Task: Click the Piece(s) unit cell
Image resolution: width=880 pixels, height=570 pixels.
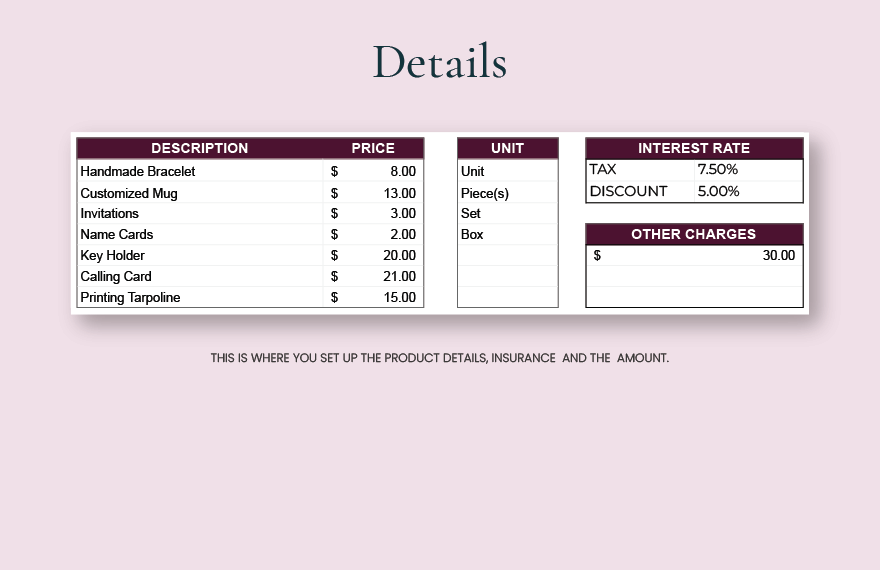Action: pyautogui.click(x=485, y=193)
